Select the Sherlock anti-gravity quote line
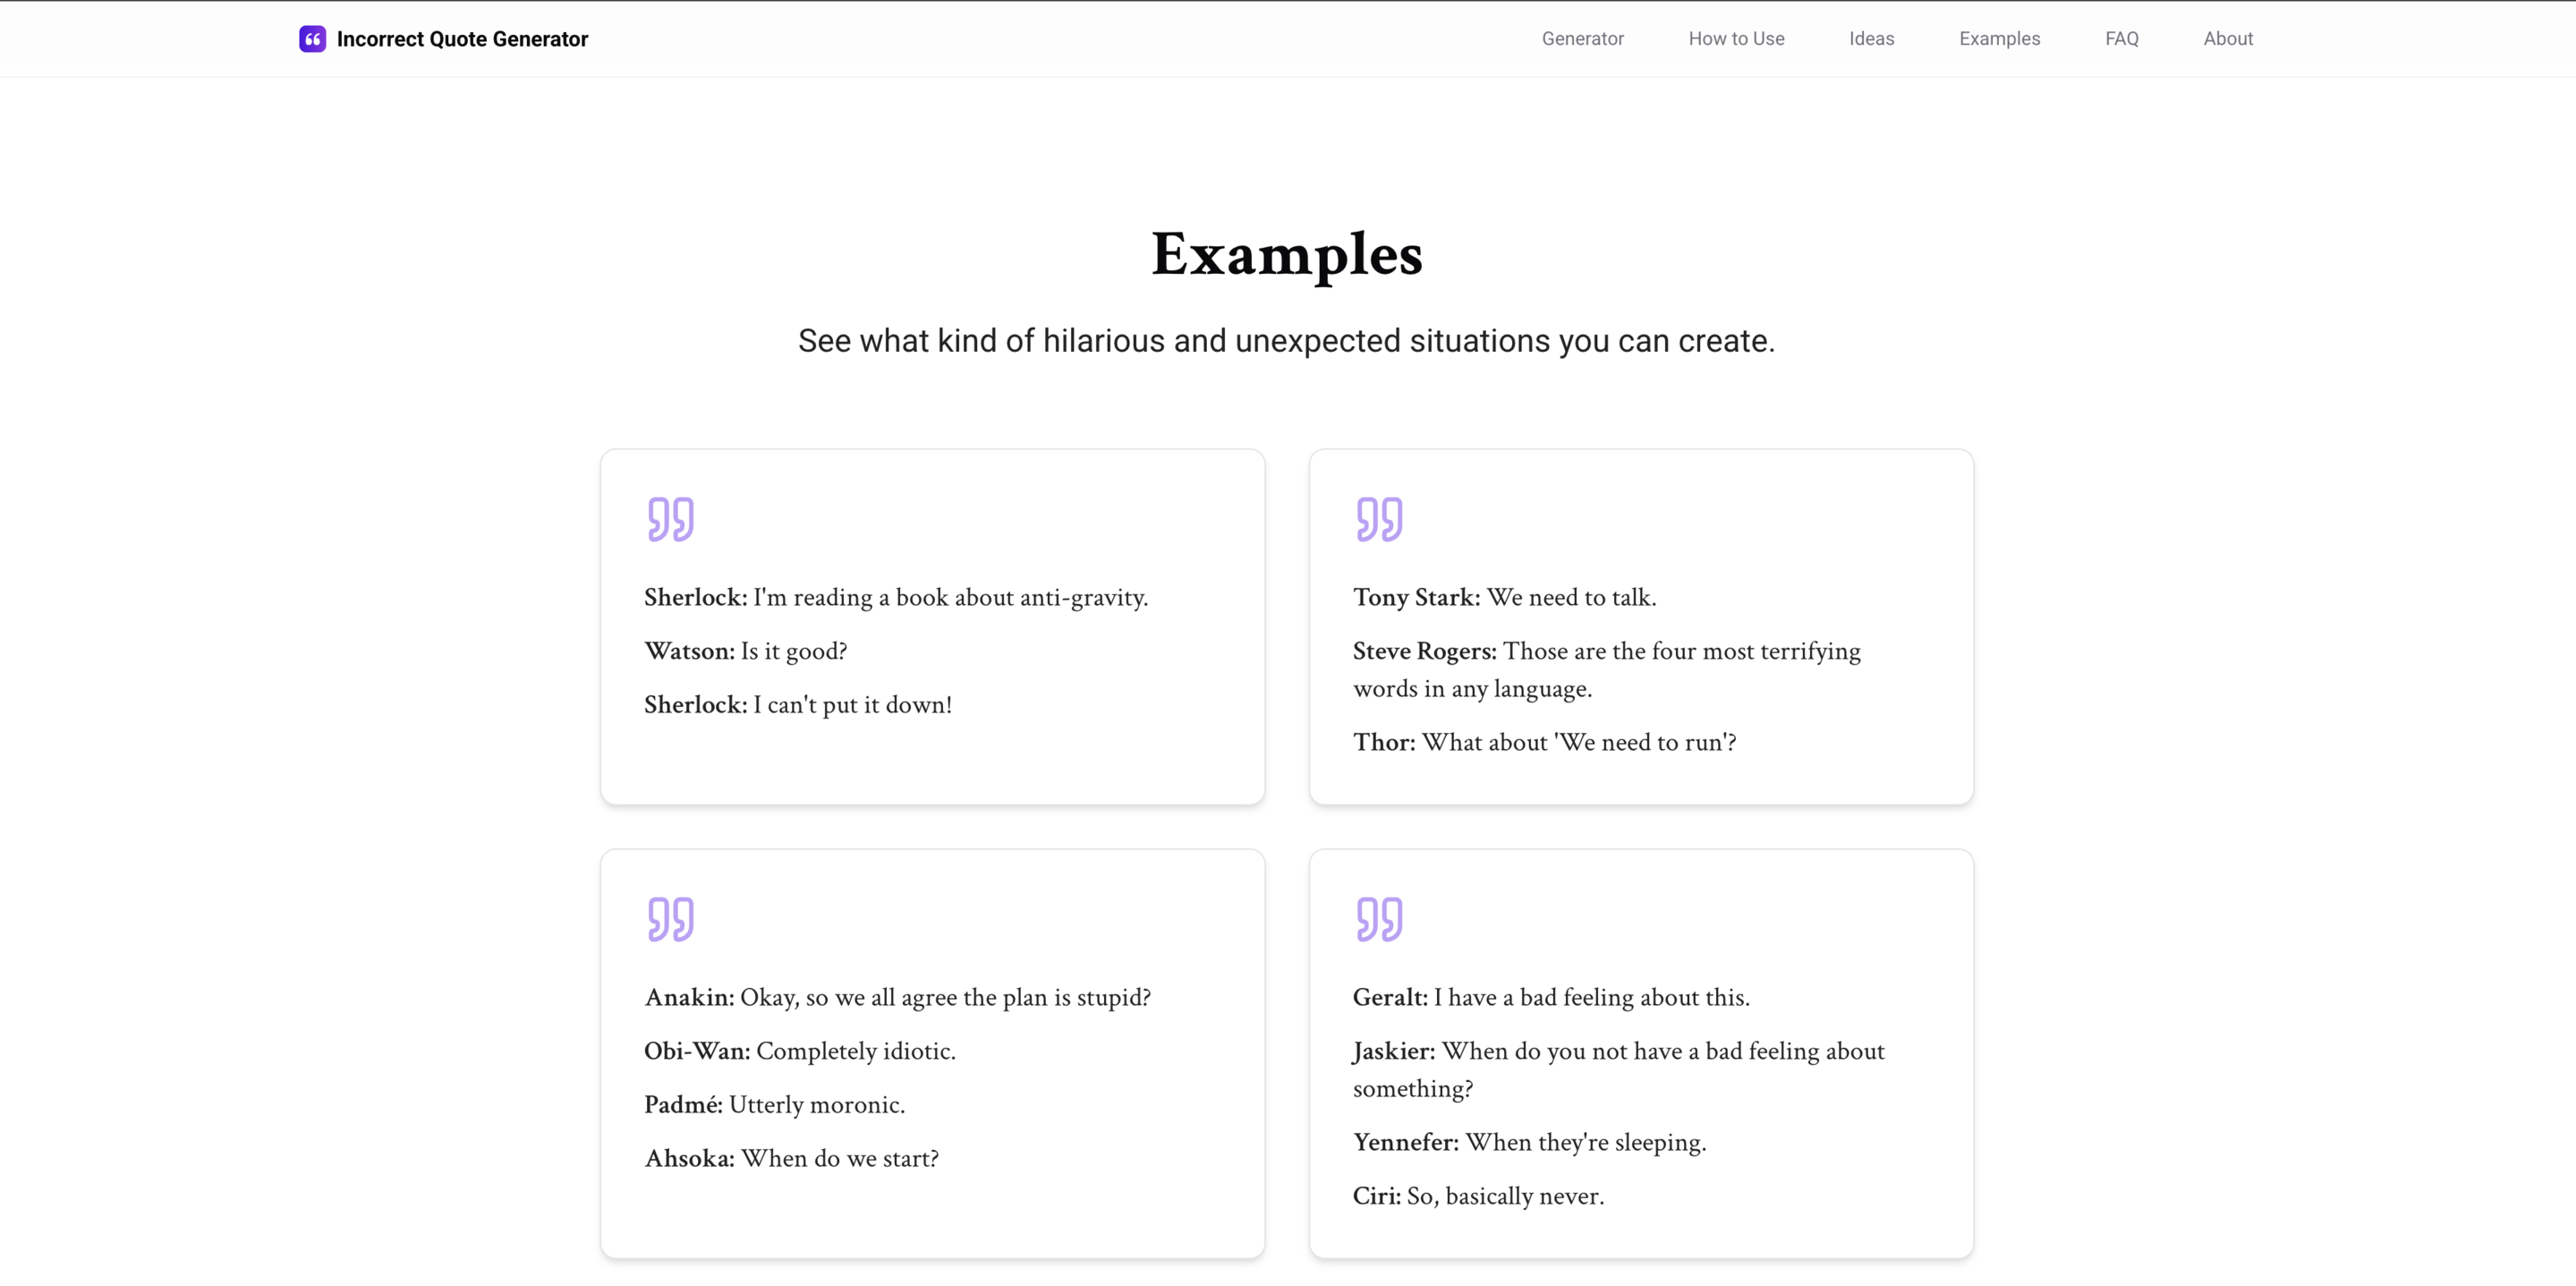This screenshot has height=1286, width=2576. (896, 597)
